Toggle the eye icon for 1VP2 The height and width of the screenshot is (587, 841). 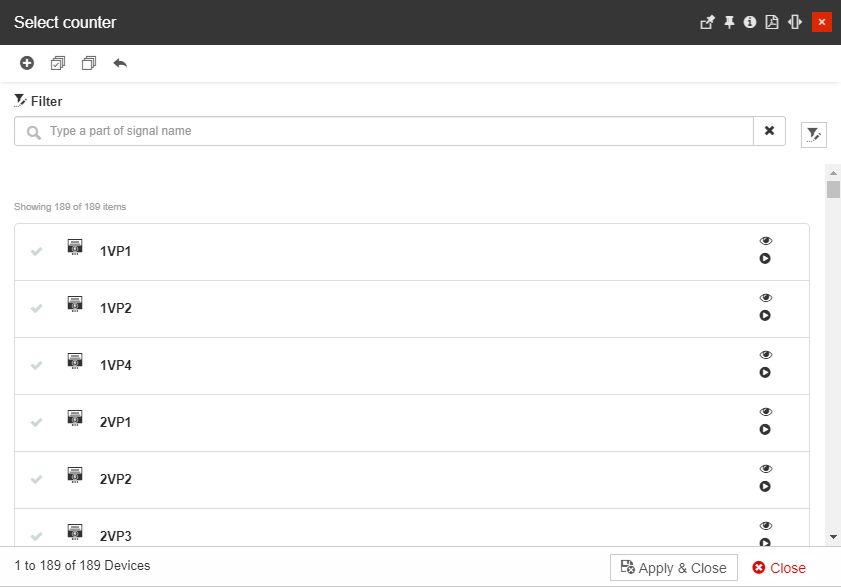pos(766,298)
